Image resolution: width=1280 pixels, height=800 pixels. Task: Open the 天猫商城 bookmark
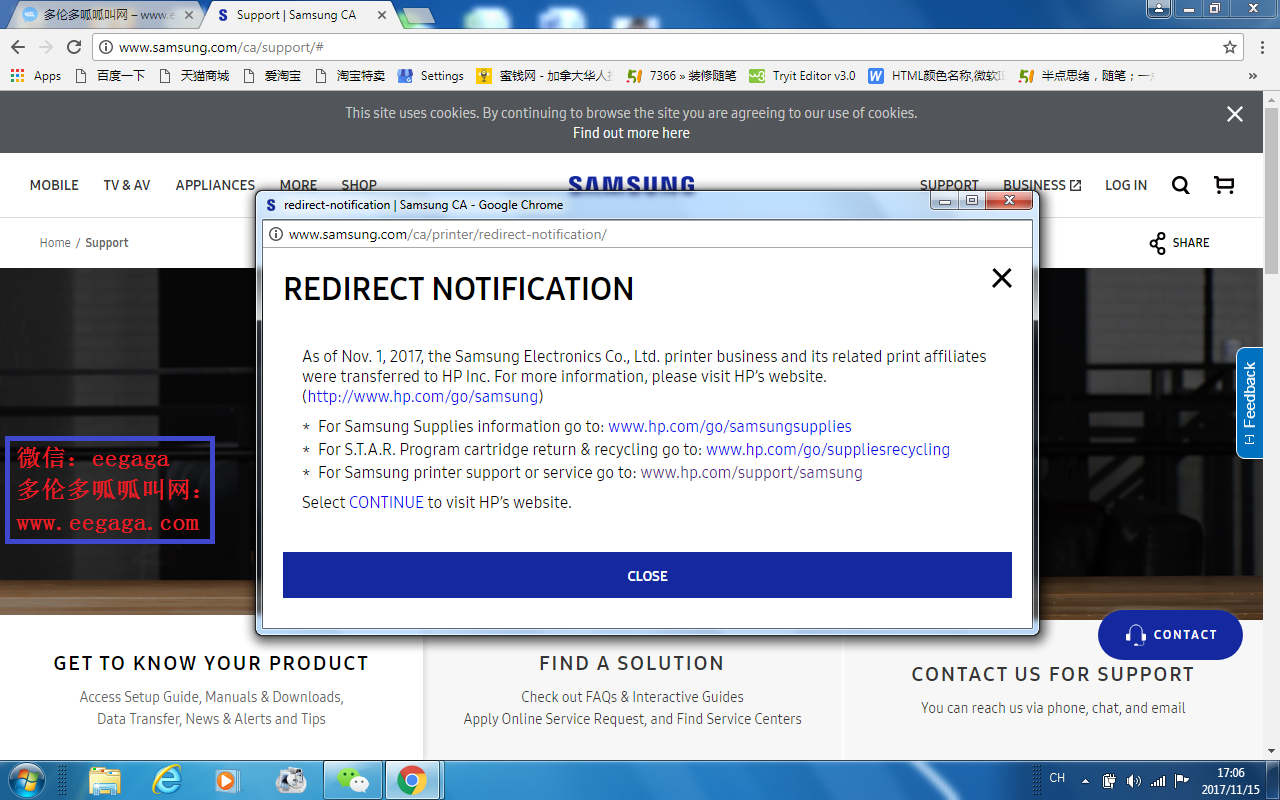(x=194, y=76)
